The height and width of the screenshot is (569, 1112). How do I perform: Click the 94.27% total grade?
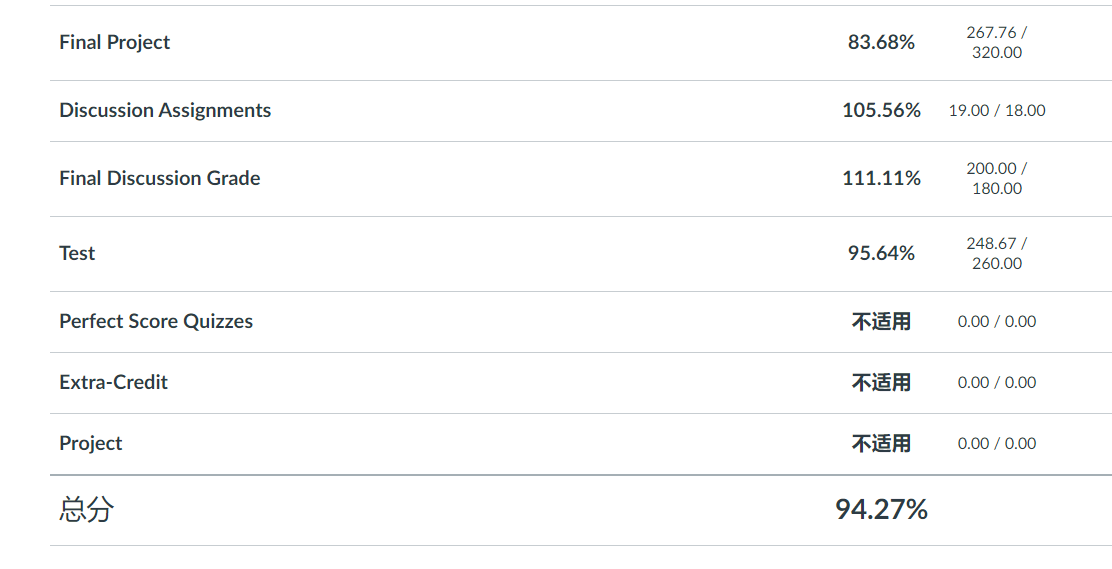(x=881, y=509)
